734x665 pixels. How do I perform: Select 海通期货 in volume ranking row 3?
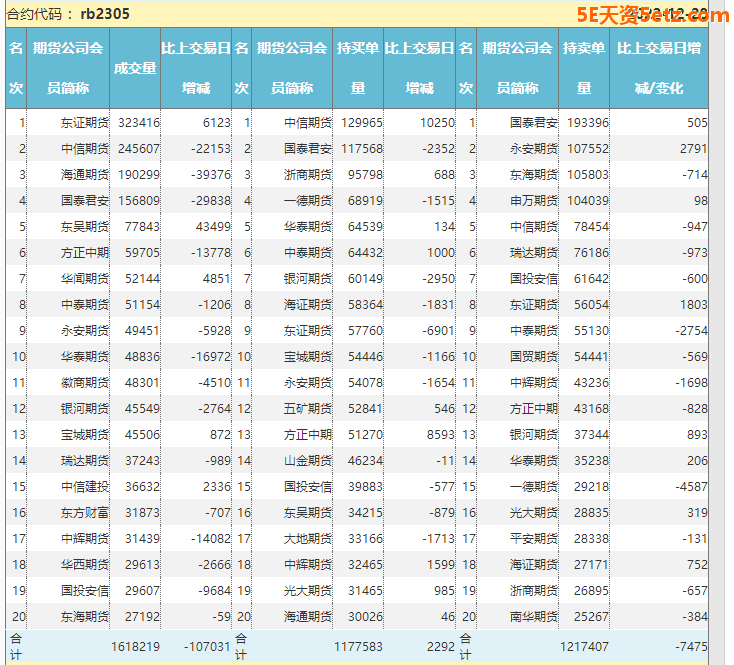click(x=85, y=175)
